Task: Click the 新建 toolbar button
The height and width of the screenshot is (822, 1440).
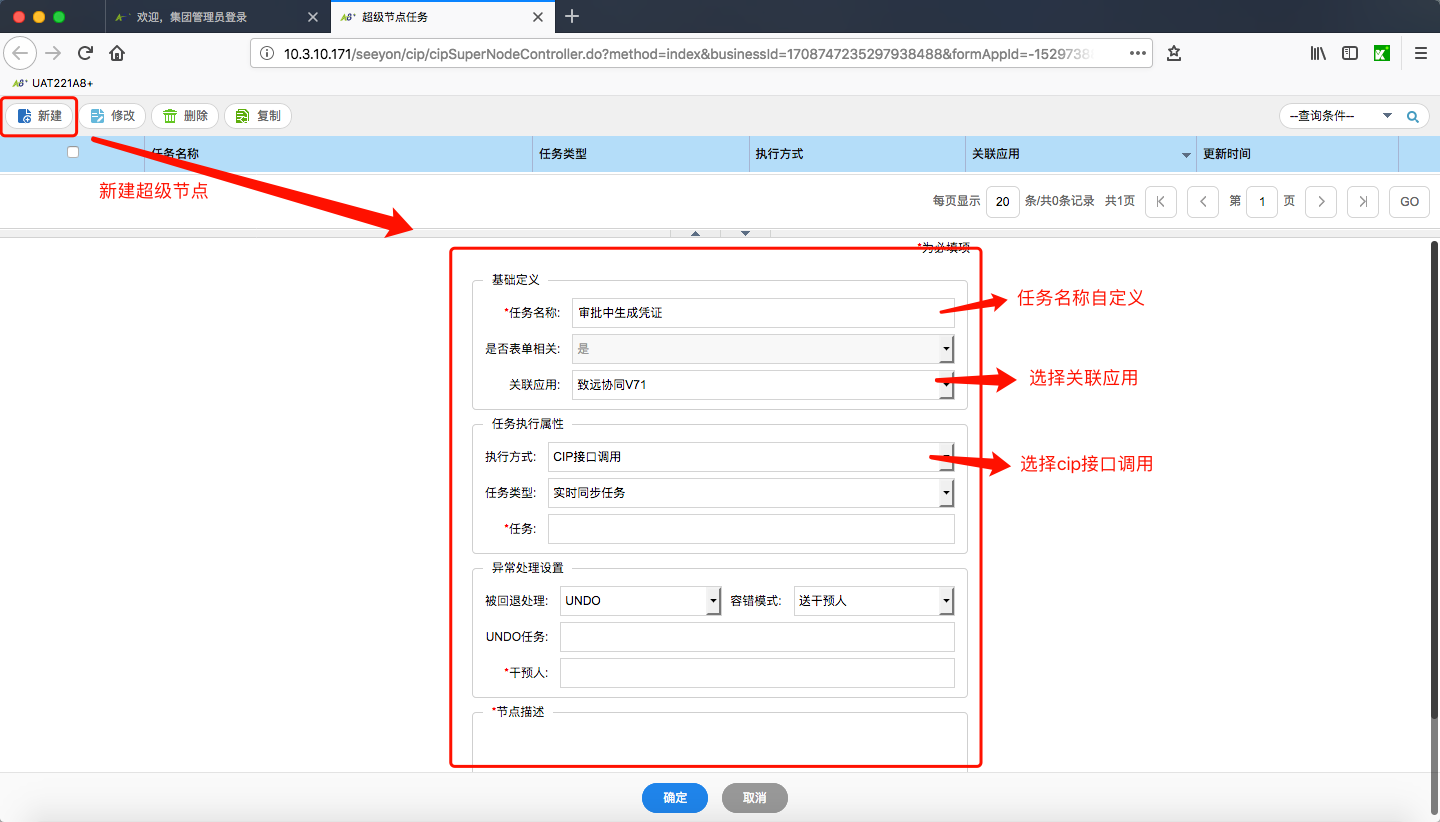Action: tap(40, 116)
